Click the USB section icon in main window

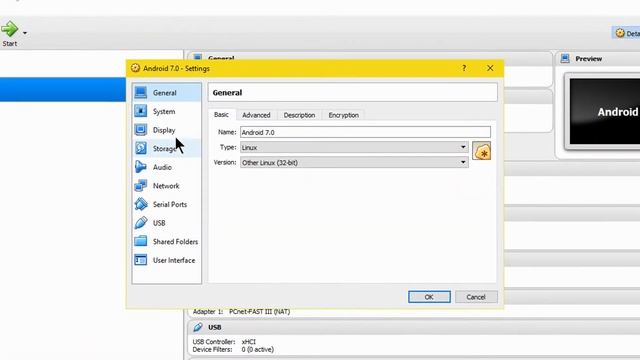(x=198, y=327)
